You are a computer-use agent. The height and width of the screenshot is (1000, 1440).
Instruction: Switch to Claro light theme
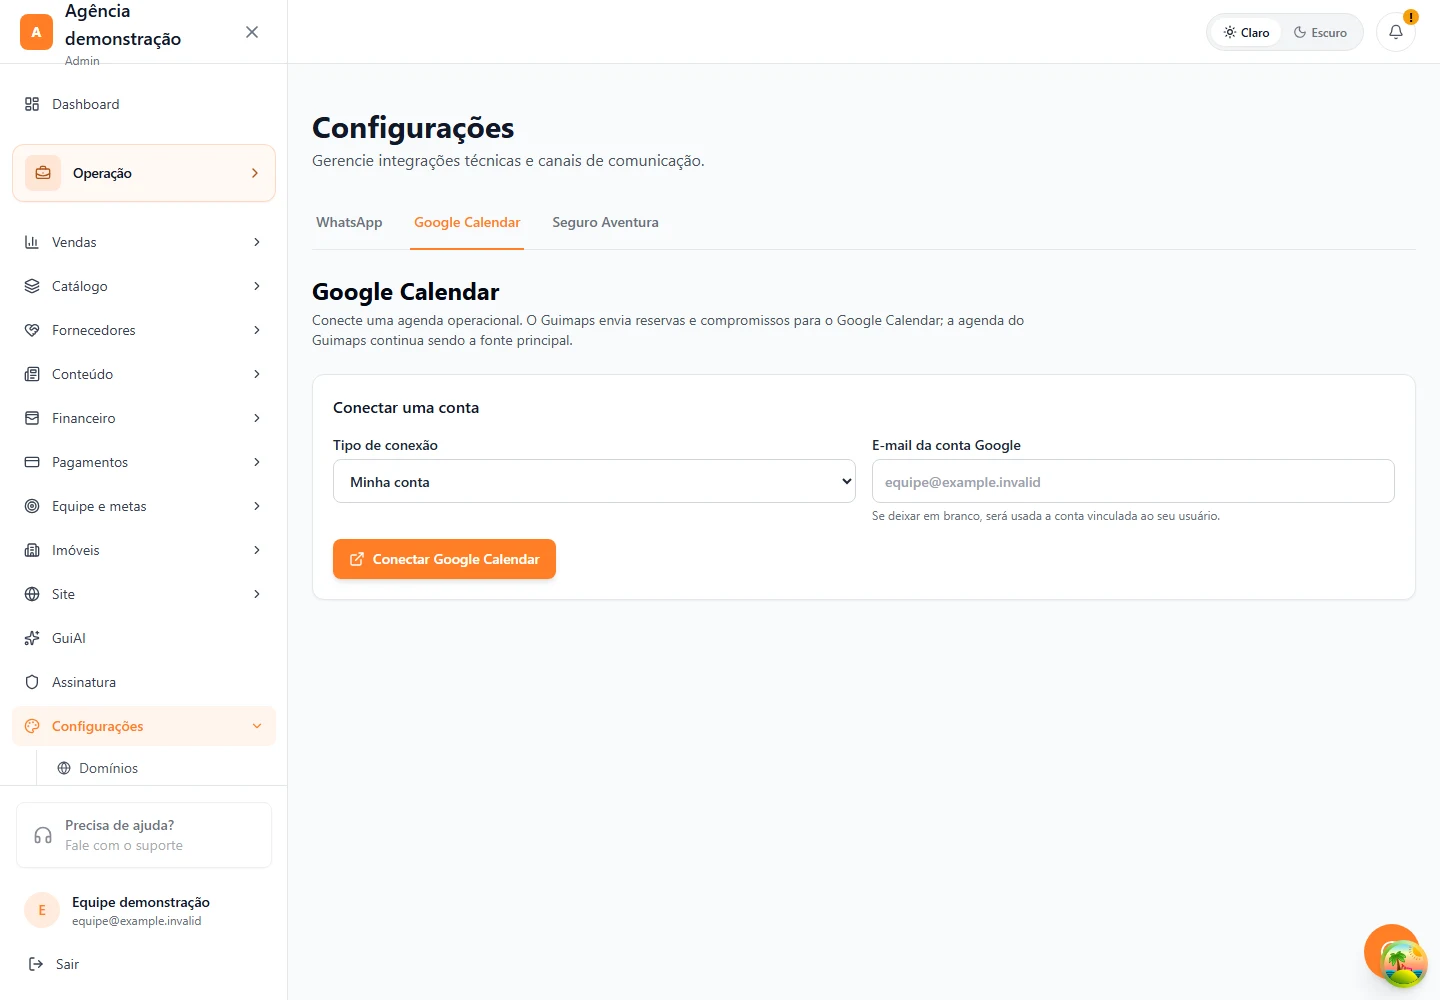coord(1246,32)
